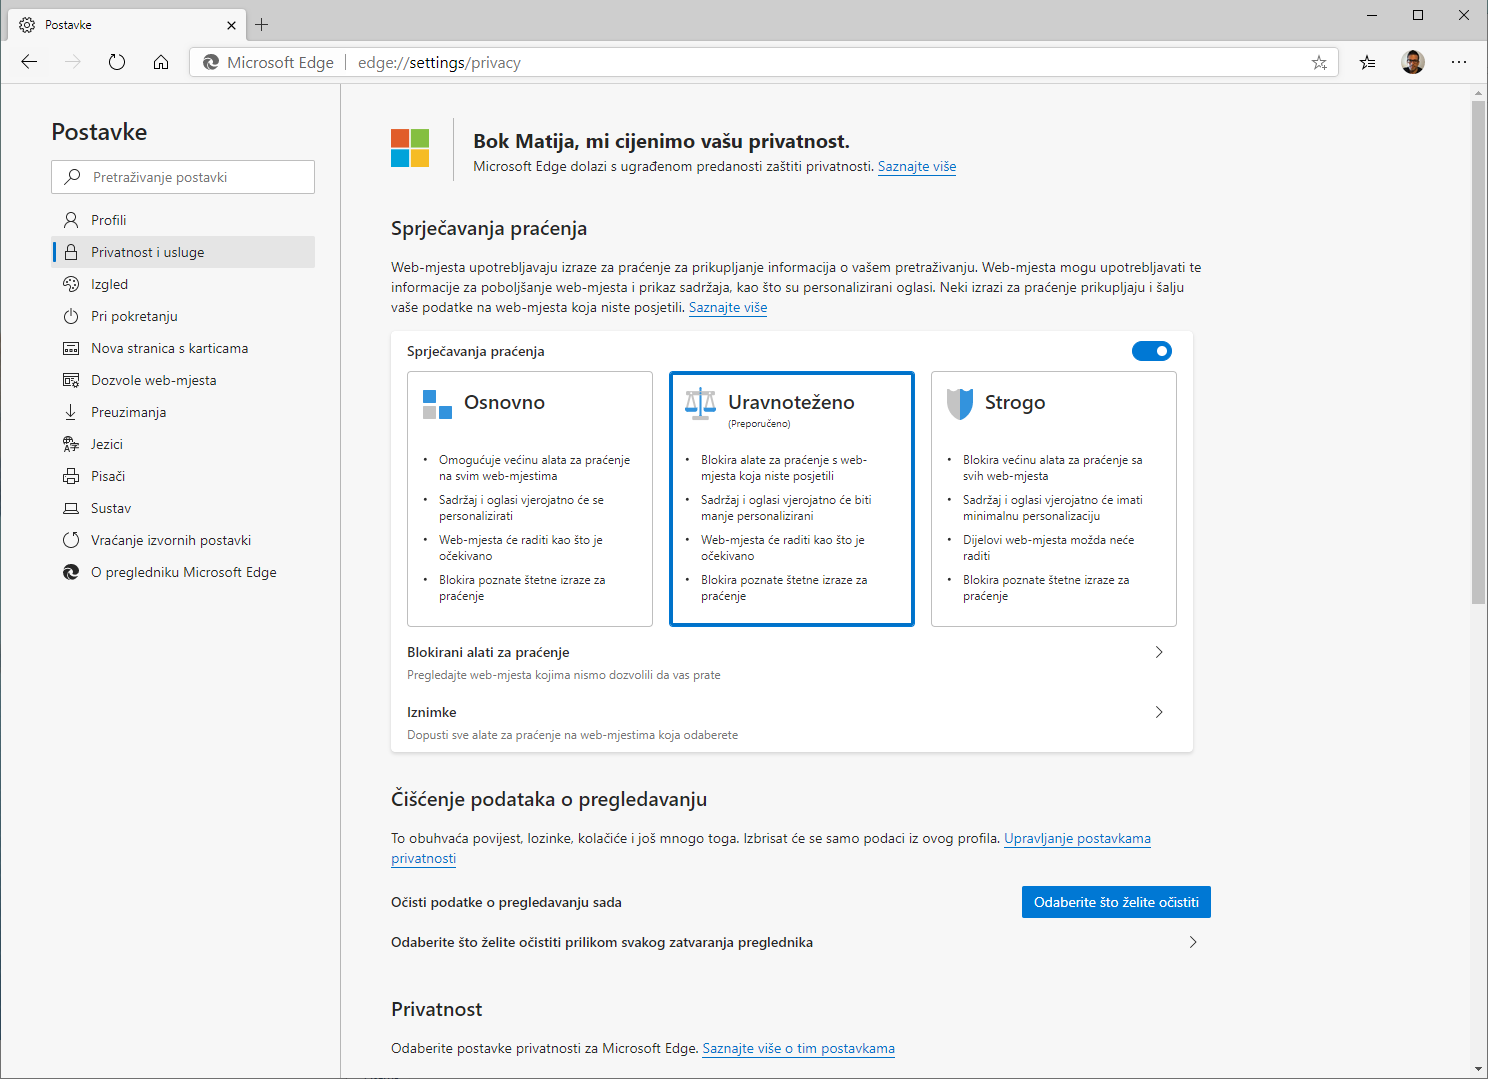Click the Osnovno blocks icon
The image size is (1488, 1079).
point(437,404)
